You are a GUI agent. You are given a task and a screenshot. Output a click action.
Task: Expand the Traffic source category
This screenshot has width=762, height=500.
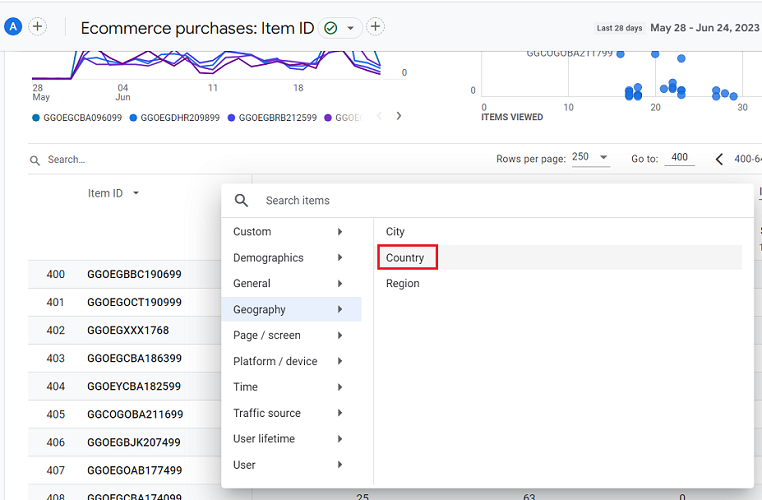[x=288, y=413]
